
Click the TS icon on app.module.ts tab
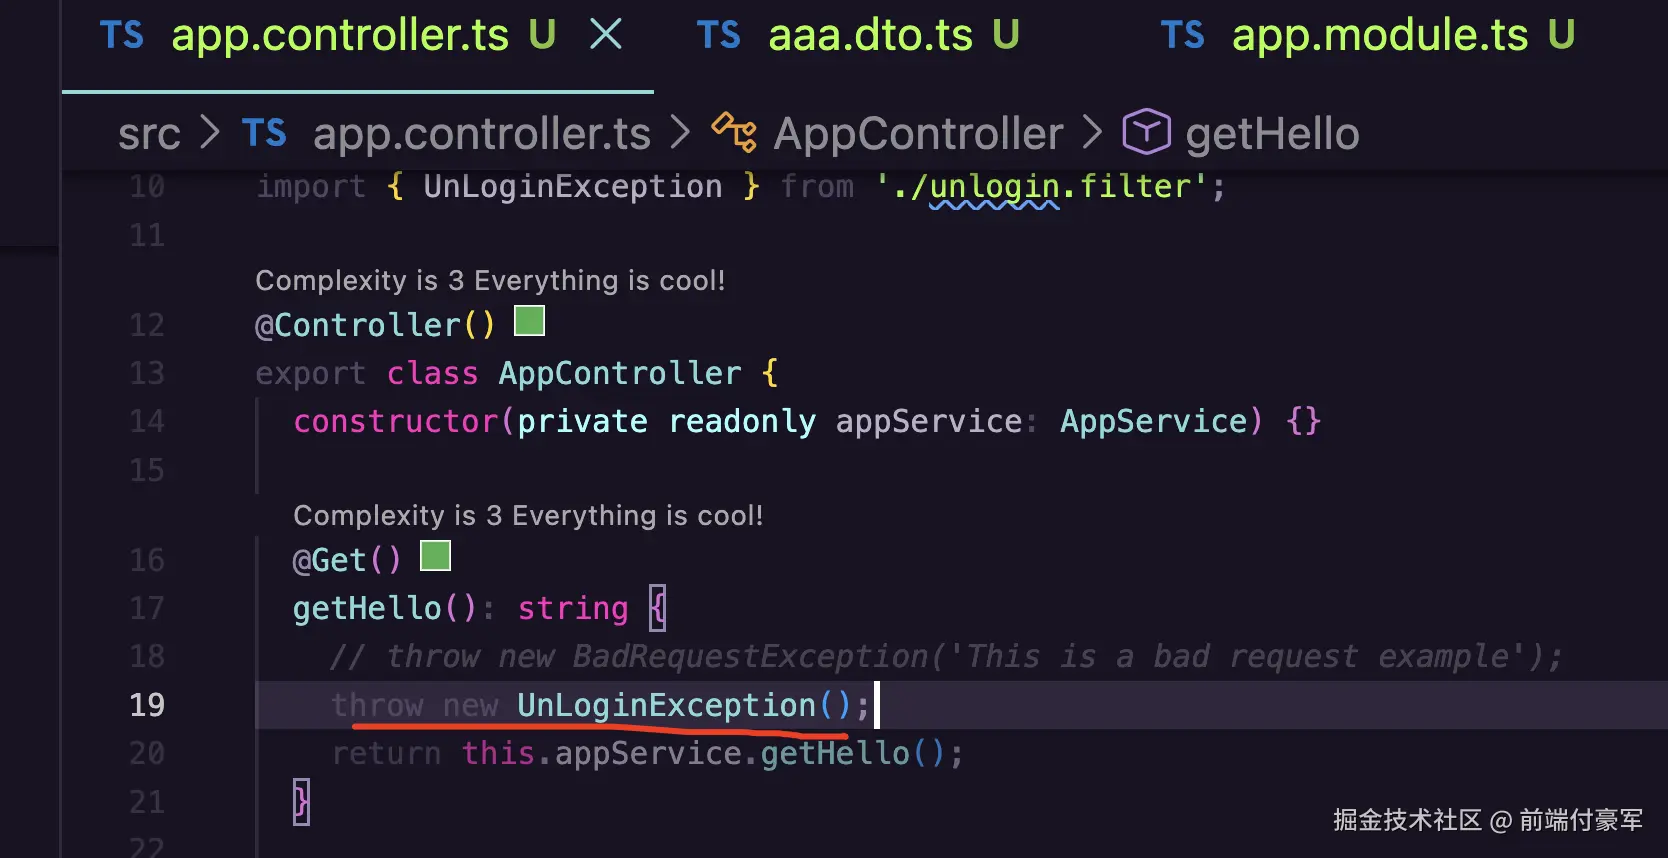[x=1182, y=36]
